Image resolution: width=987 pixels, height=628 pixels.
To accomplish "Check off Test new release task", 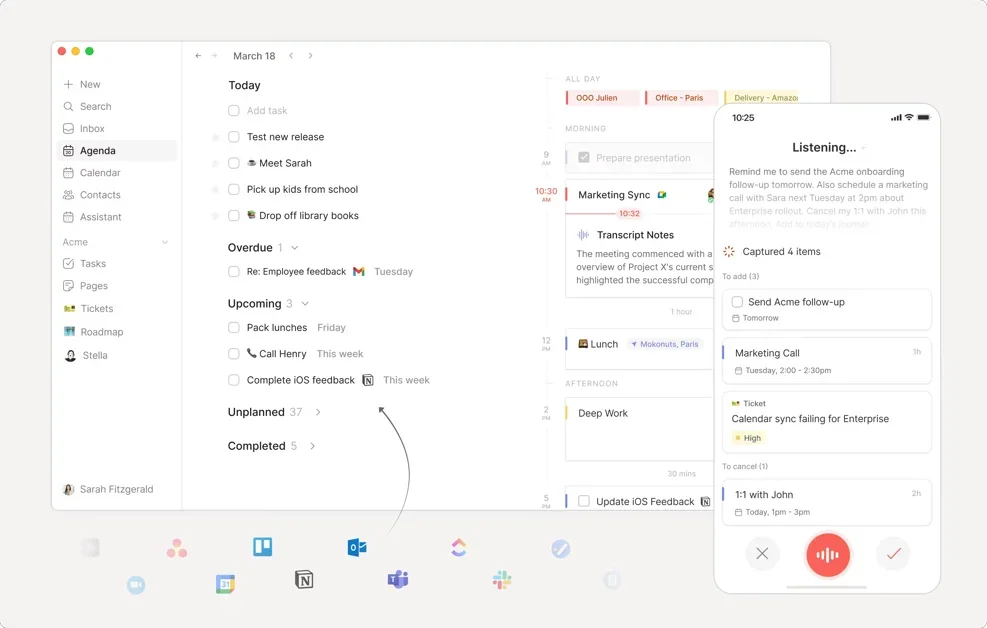I will (x=234, y=137).
